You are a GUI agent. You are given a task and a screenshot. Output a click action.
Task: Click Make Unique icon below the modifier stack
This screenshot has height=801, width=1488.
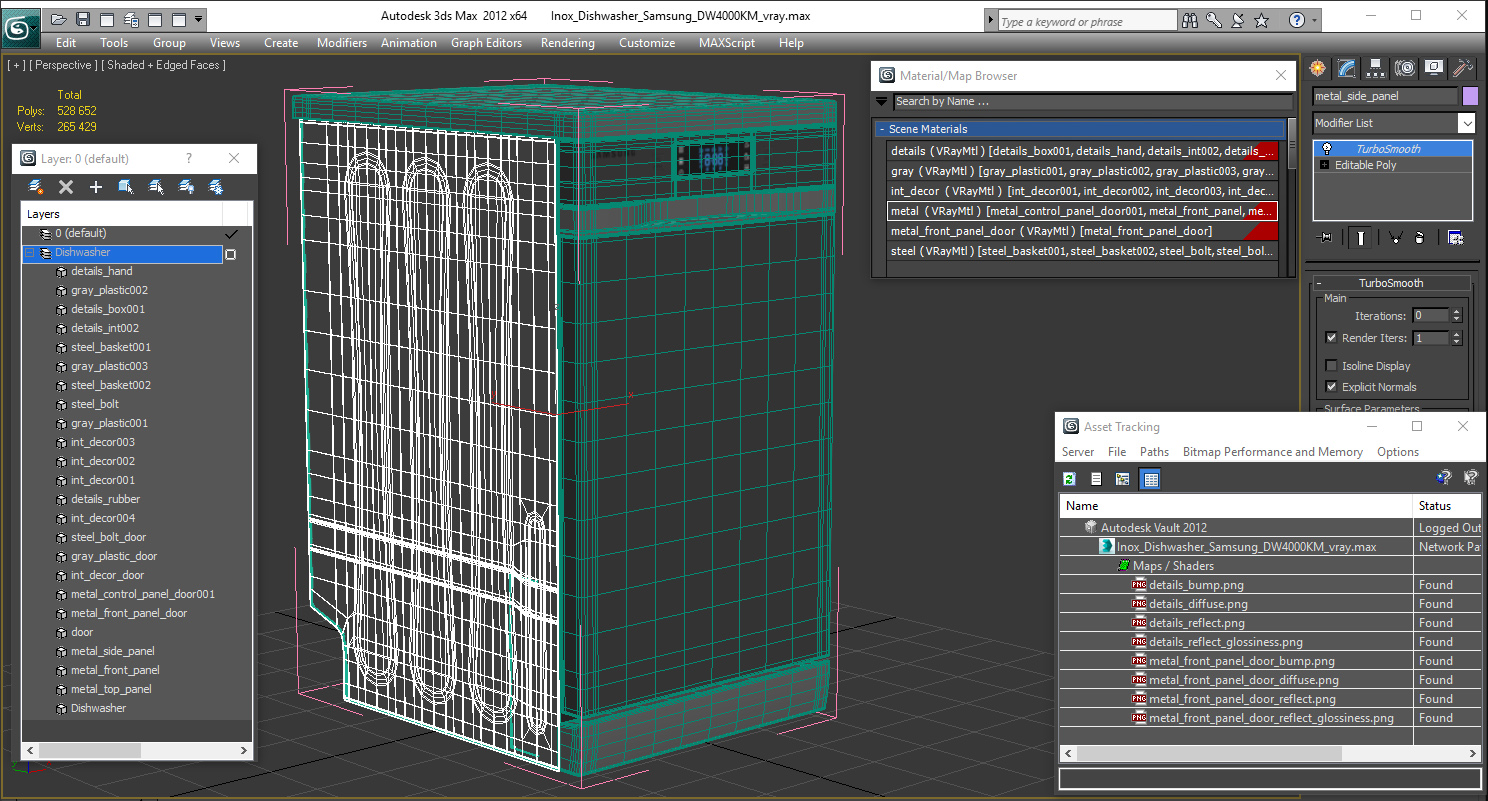(x=1394, y=238)
